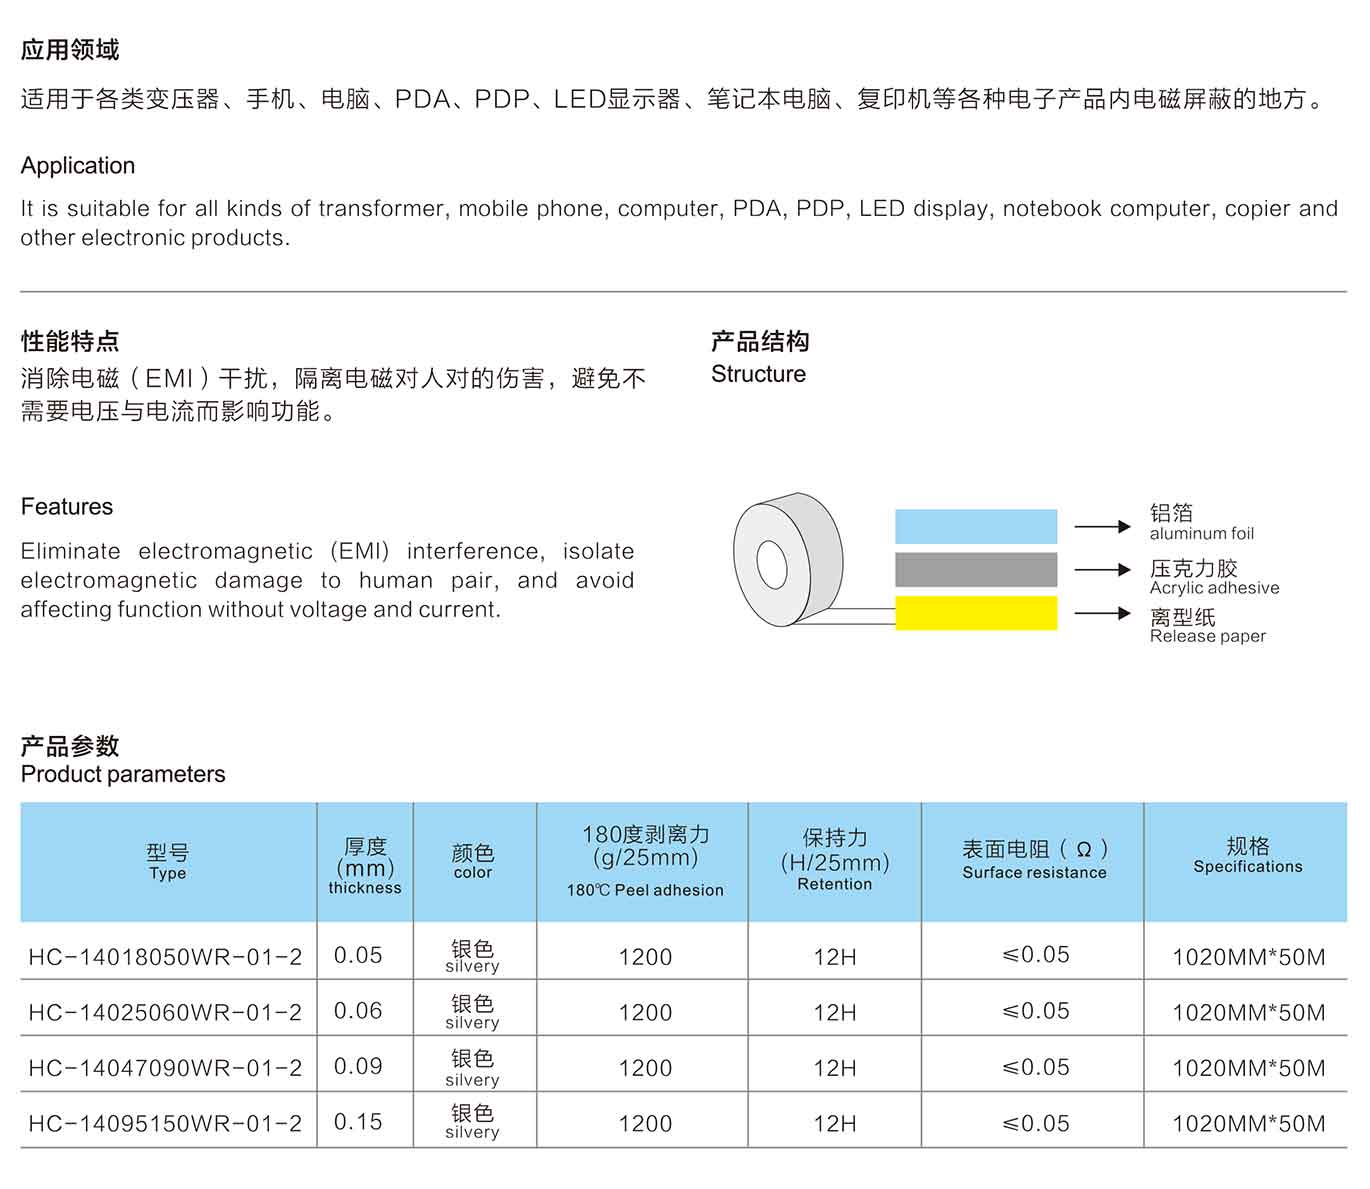Click the '颜色 color' column header
This screenshot has width=1370, height=1189.
tap(473, 862)
